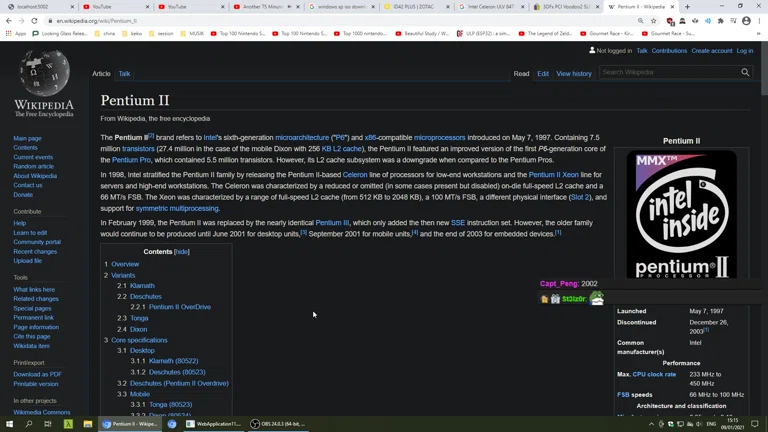
Task: Open the MUSIK bookmarks folder
Action: coord(192,34)
